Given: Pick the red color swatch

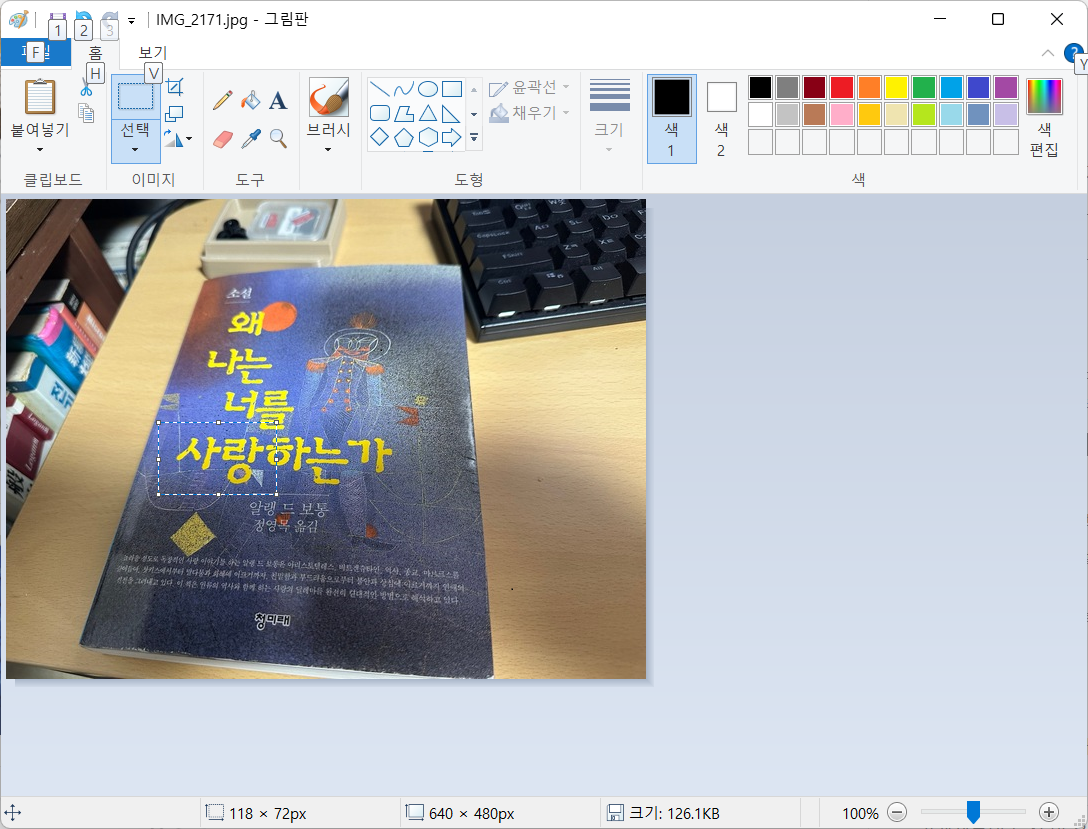Looking at the screenshot, I should tap(842, 87).
